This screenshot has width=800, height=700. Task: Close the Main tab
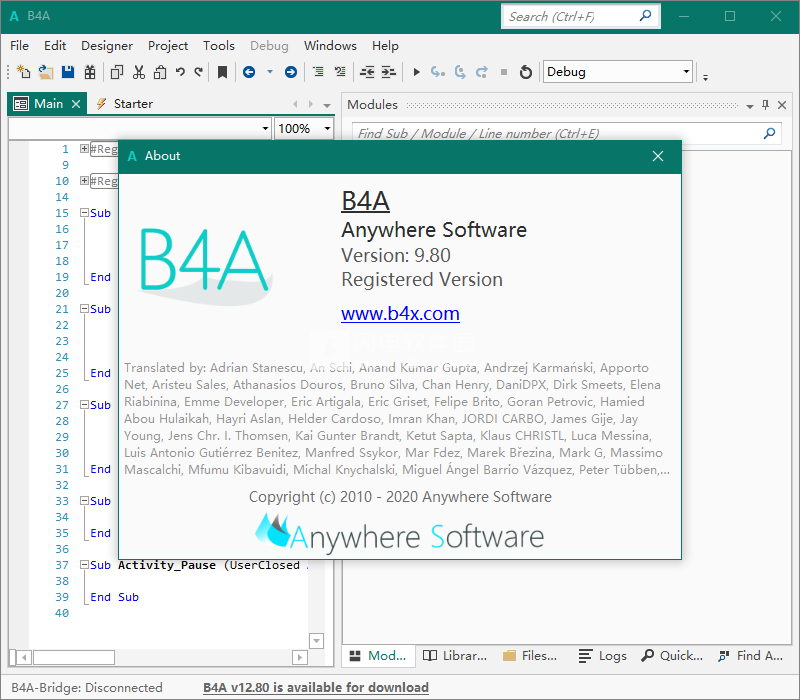[76, 104]
